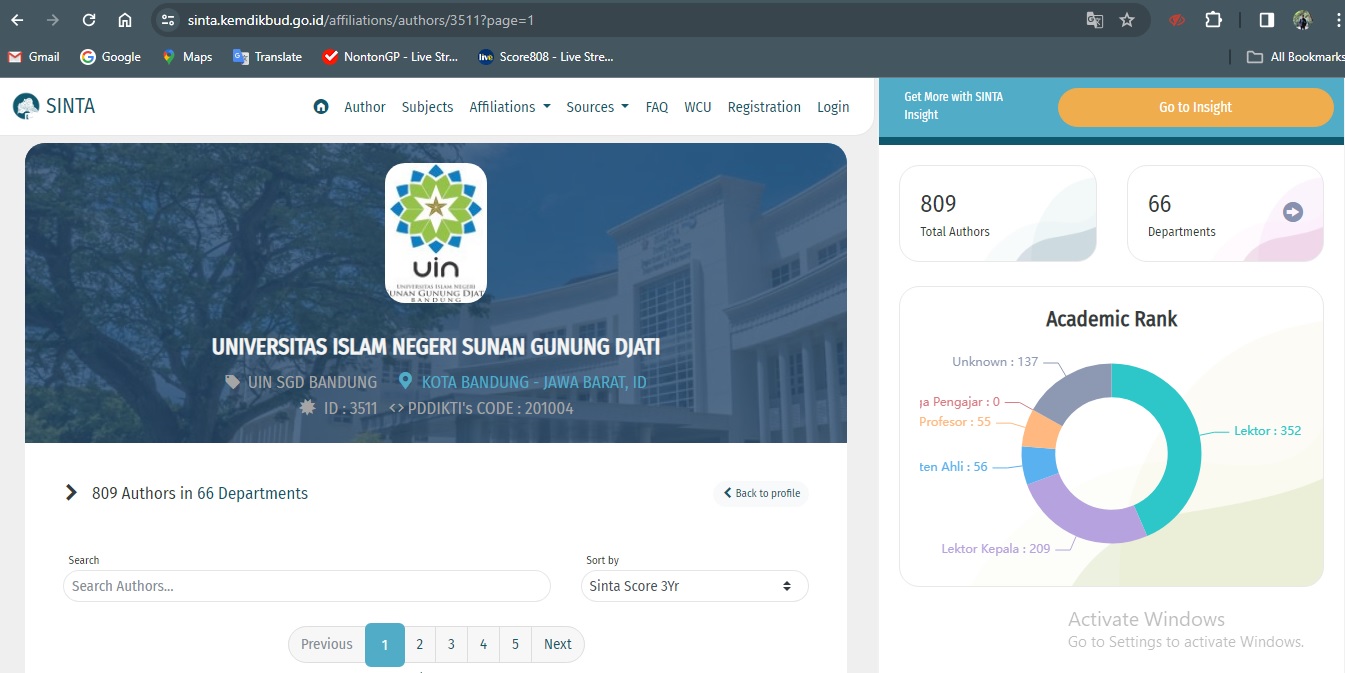Open the browser extensions puzzle icon
Image resolution: width=1345 pixels, height=673 pixels.
tap(1213, 20)
